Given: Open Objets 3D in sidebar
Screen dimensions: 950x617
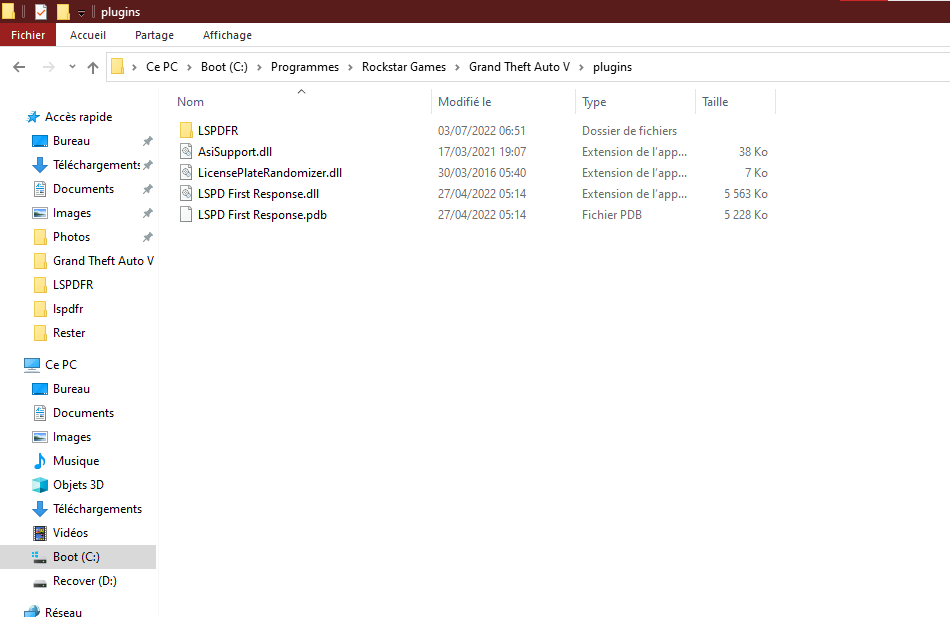Looking at the screenshot, I should point(78,485).
